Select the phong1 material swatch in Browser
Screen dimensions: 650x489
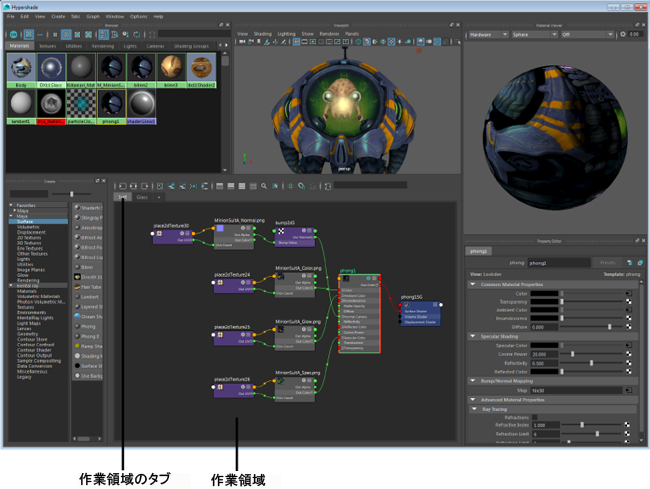click(x=112, y=107)
